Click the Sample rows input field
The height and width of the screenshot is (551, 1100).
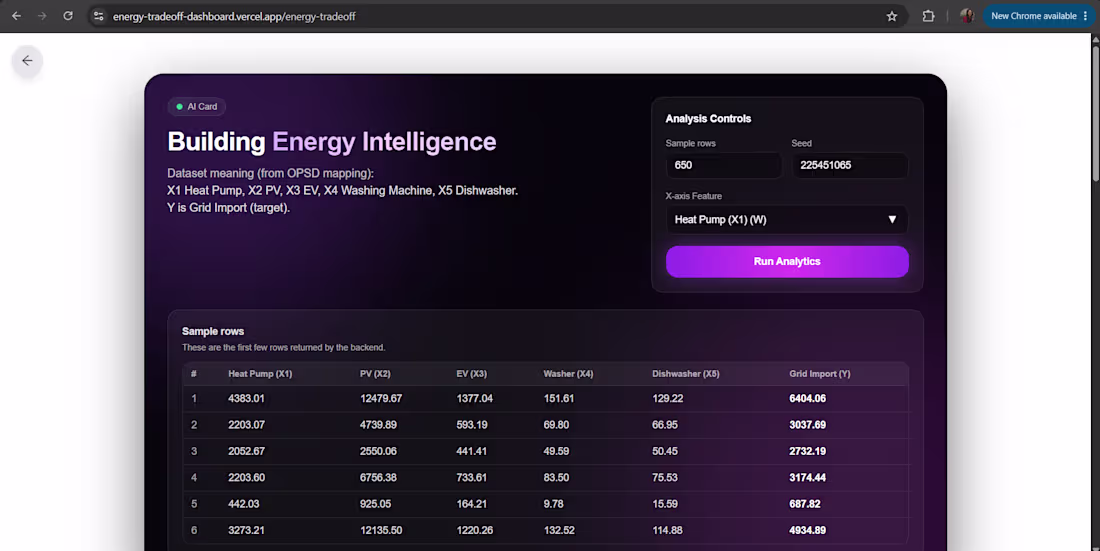click(723, 165)
